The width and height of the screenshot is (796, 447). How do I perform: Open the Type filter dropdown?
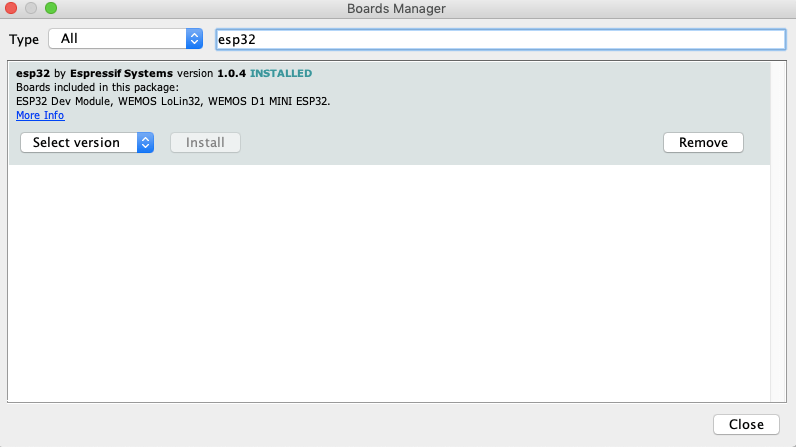click(126, 39)
